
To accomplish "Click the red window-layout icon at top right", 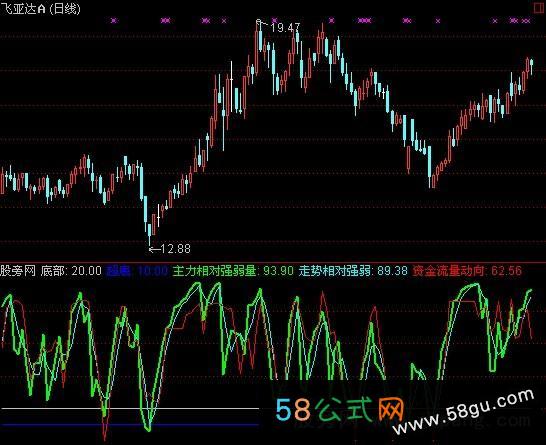I will (x=539, y=7).
